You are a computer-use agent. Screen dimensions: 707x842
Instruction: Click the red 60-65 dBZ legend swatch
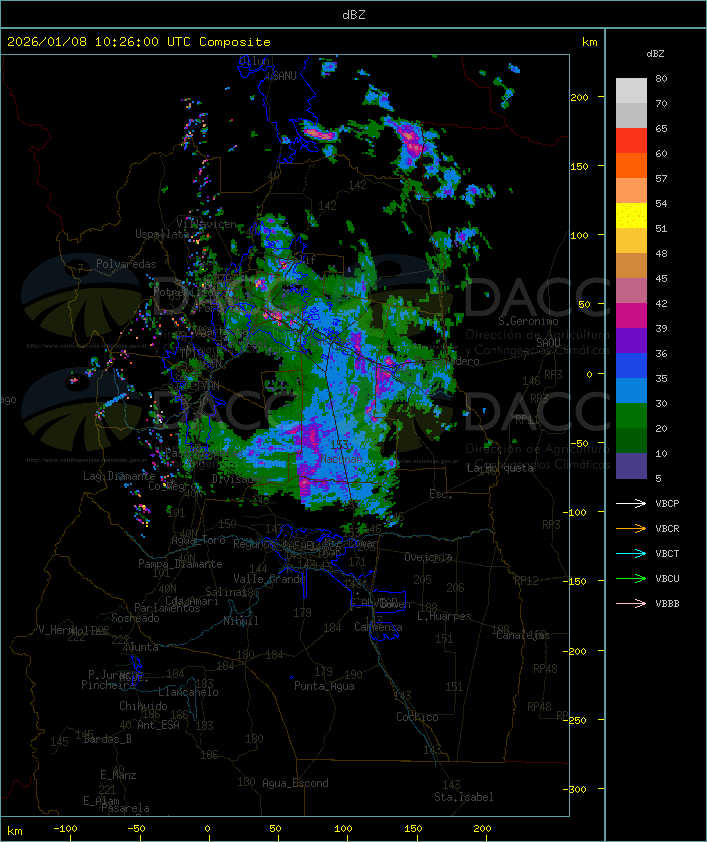[631, 141]
